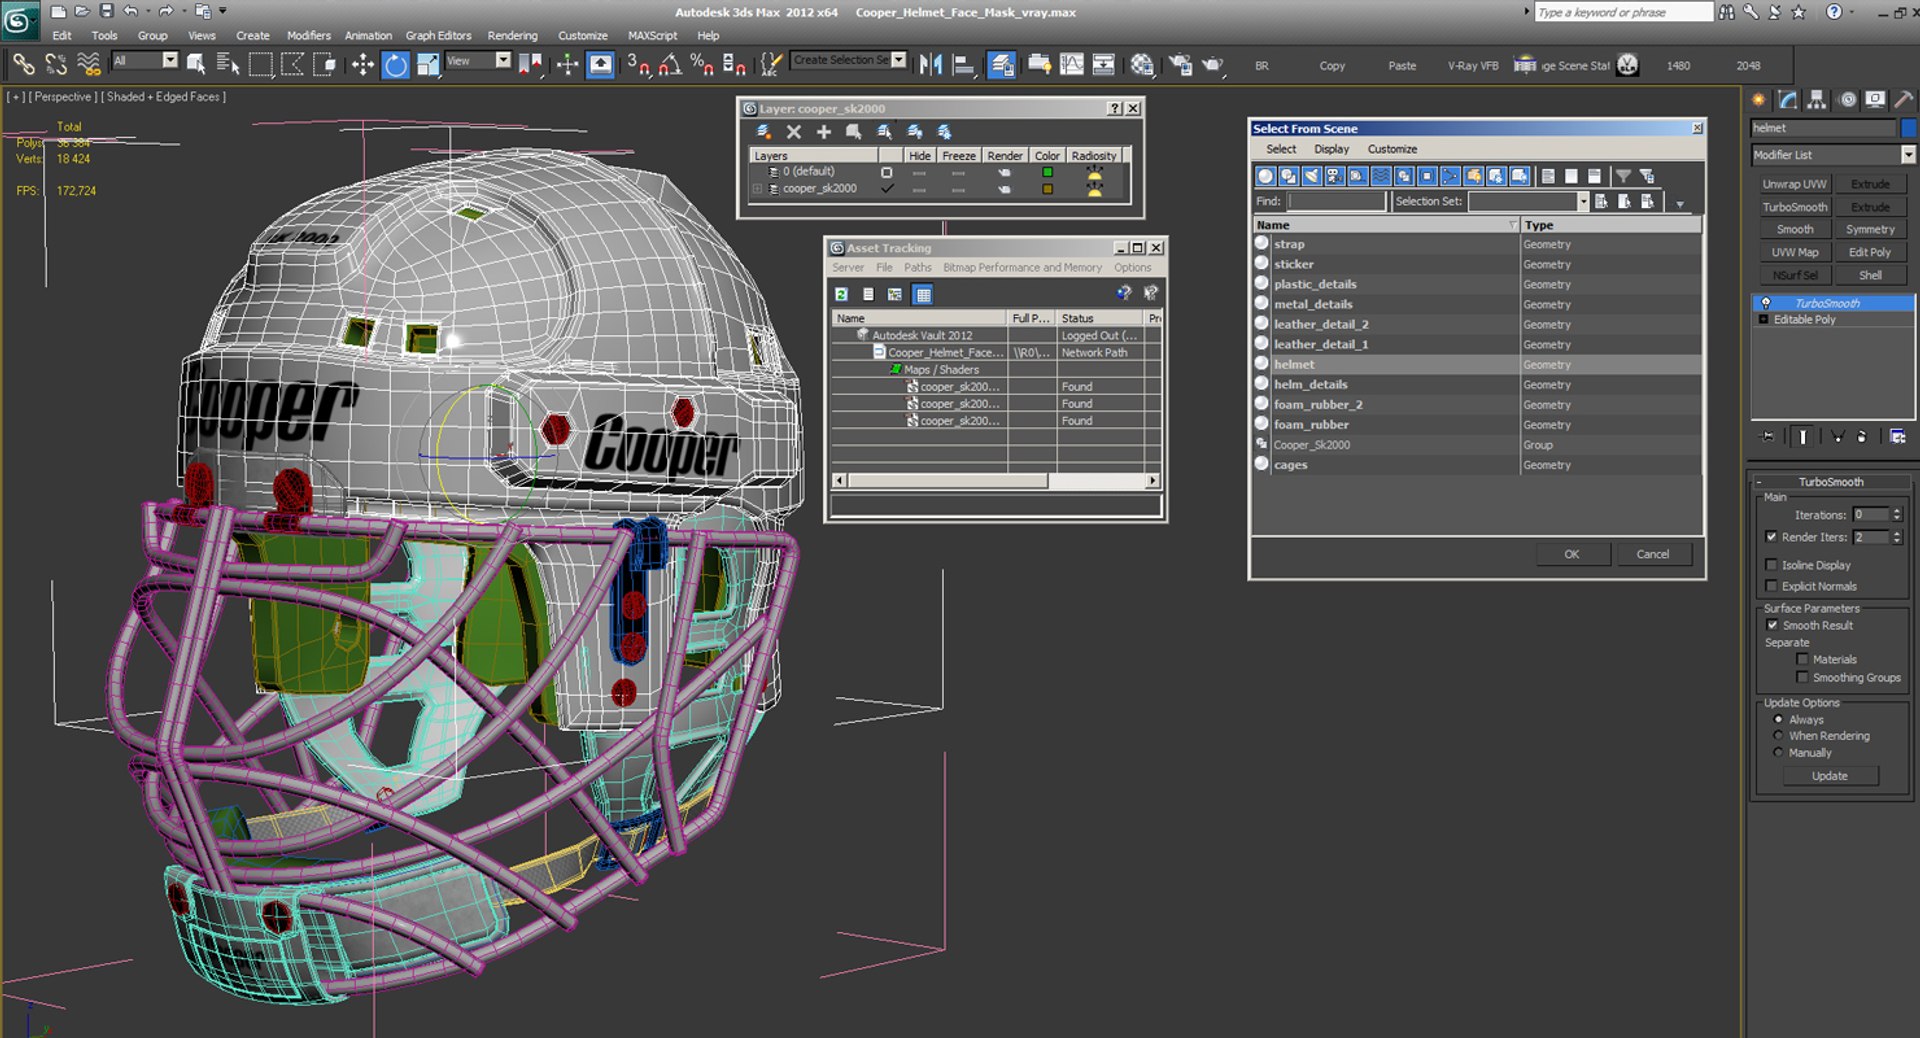Open the Manage Layers toolbar icon
The width and height of the screenshot is (1920, 1038).
[1001, 65]
